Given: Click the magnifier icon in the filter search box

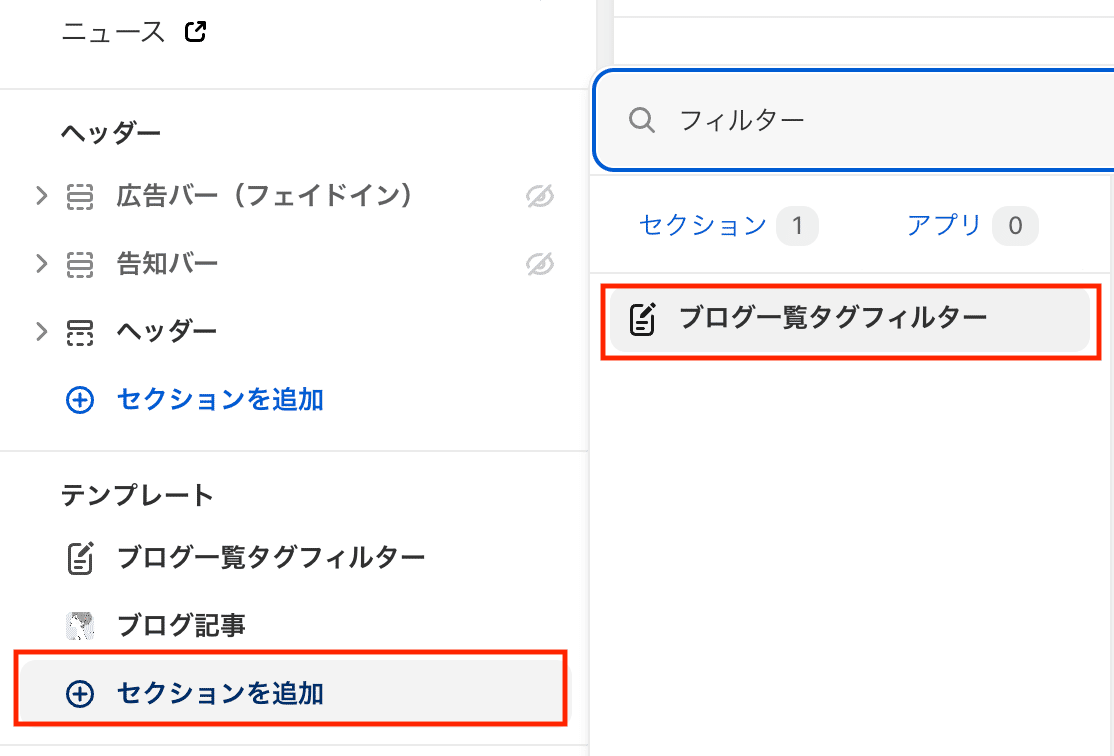Looking at the screenshot, I should [642, 120].
